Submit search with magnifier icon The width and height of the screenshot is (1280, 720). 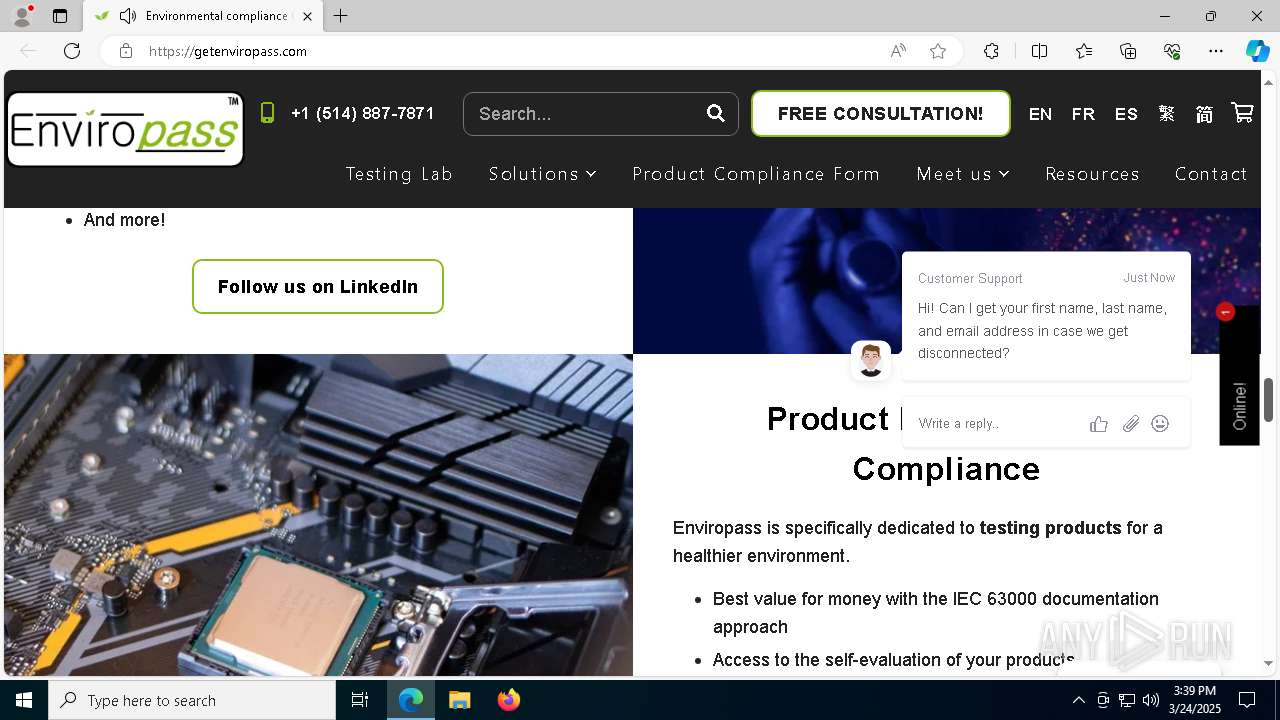point(716,113)
